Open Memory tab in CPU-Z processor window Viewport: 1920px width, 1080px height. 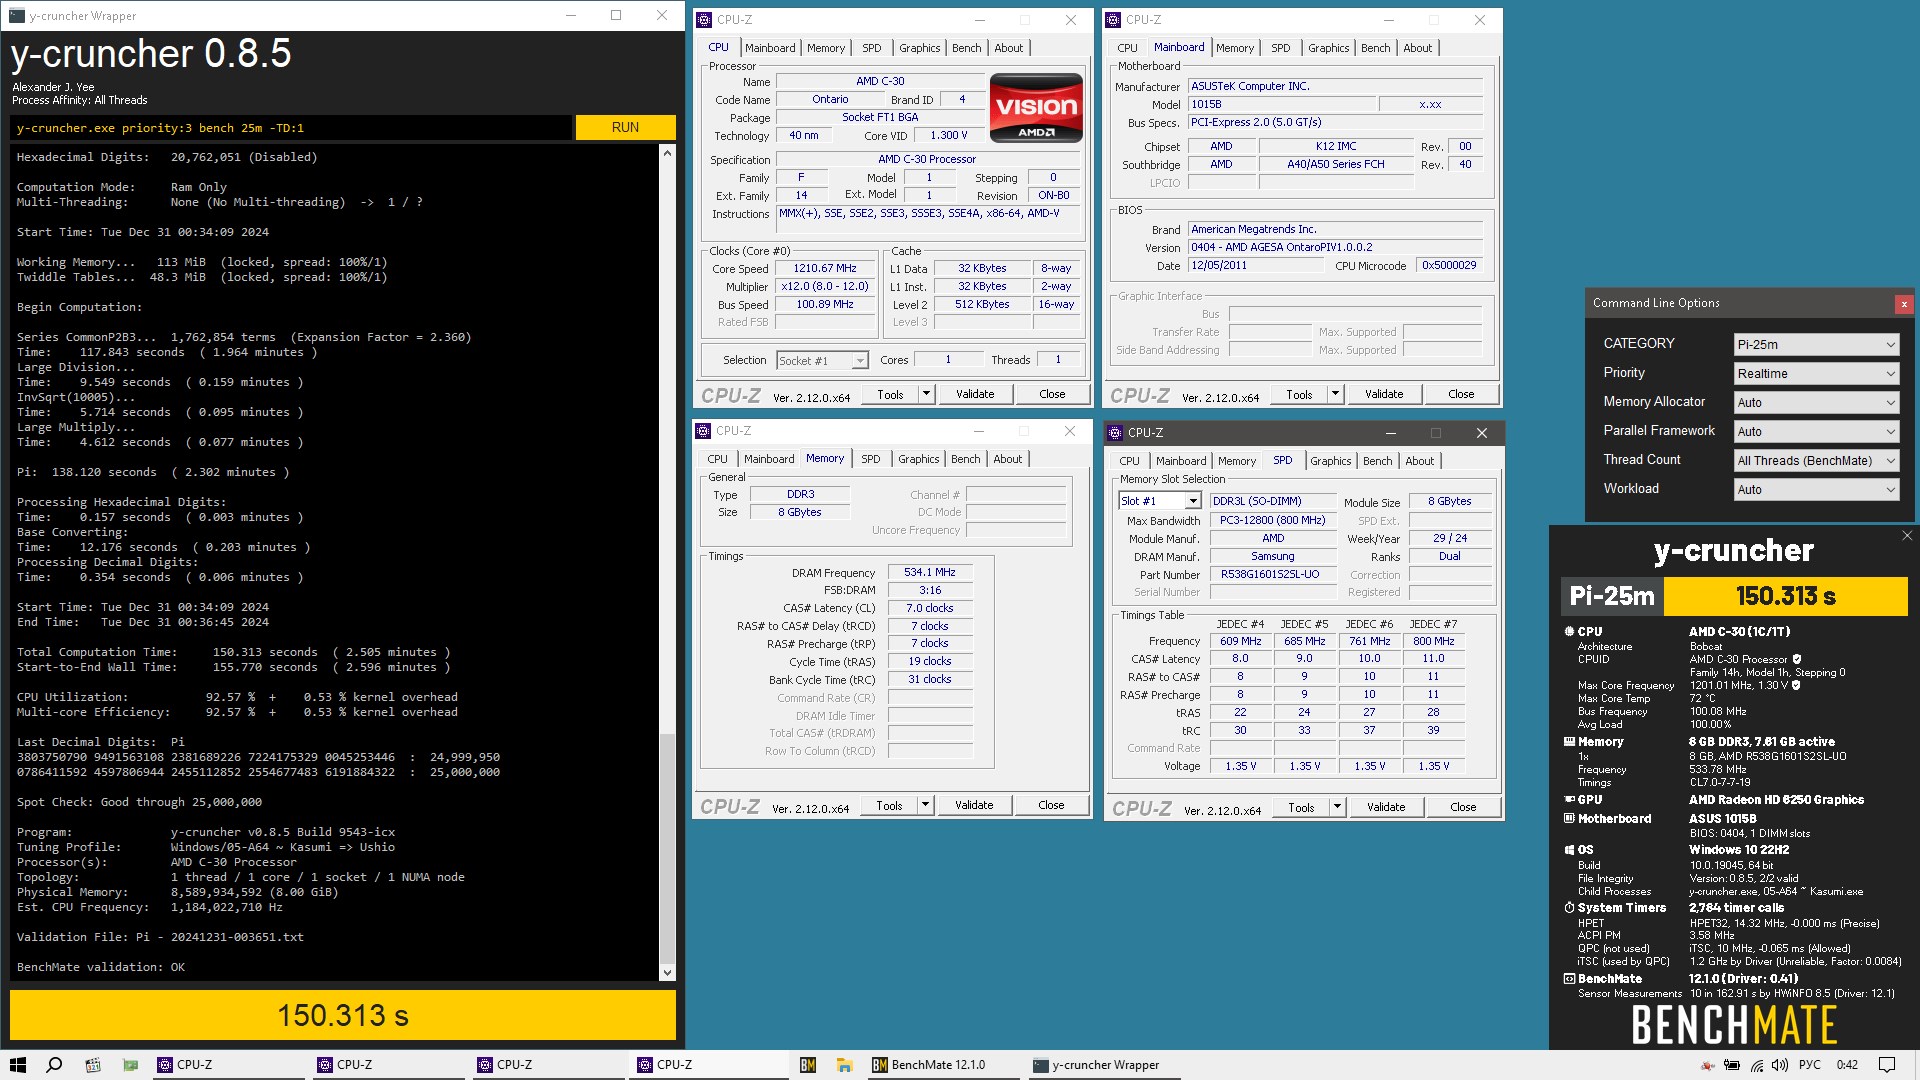[826, 48]
